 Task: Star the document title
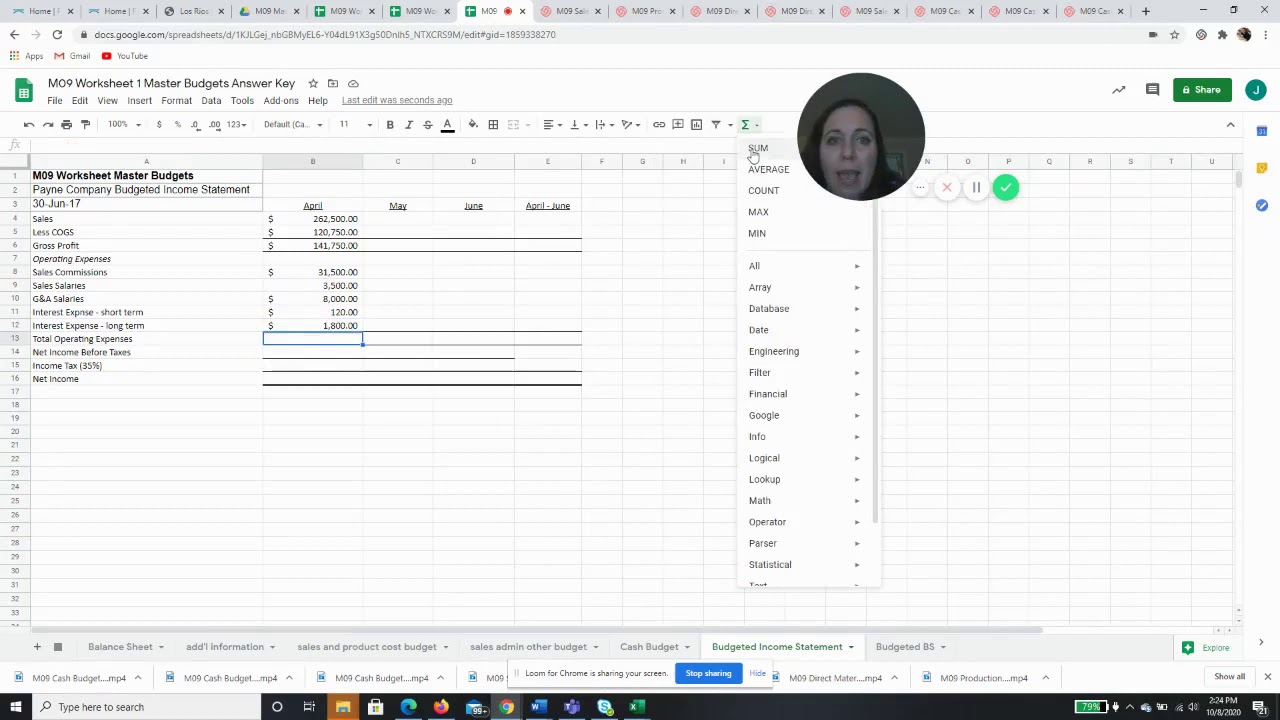[313, 83]
